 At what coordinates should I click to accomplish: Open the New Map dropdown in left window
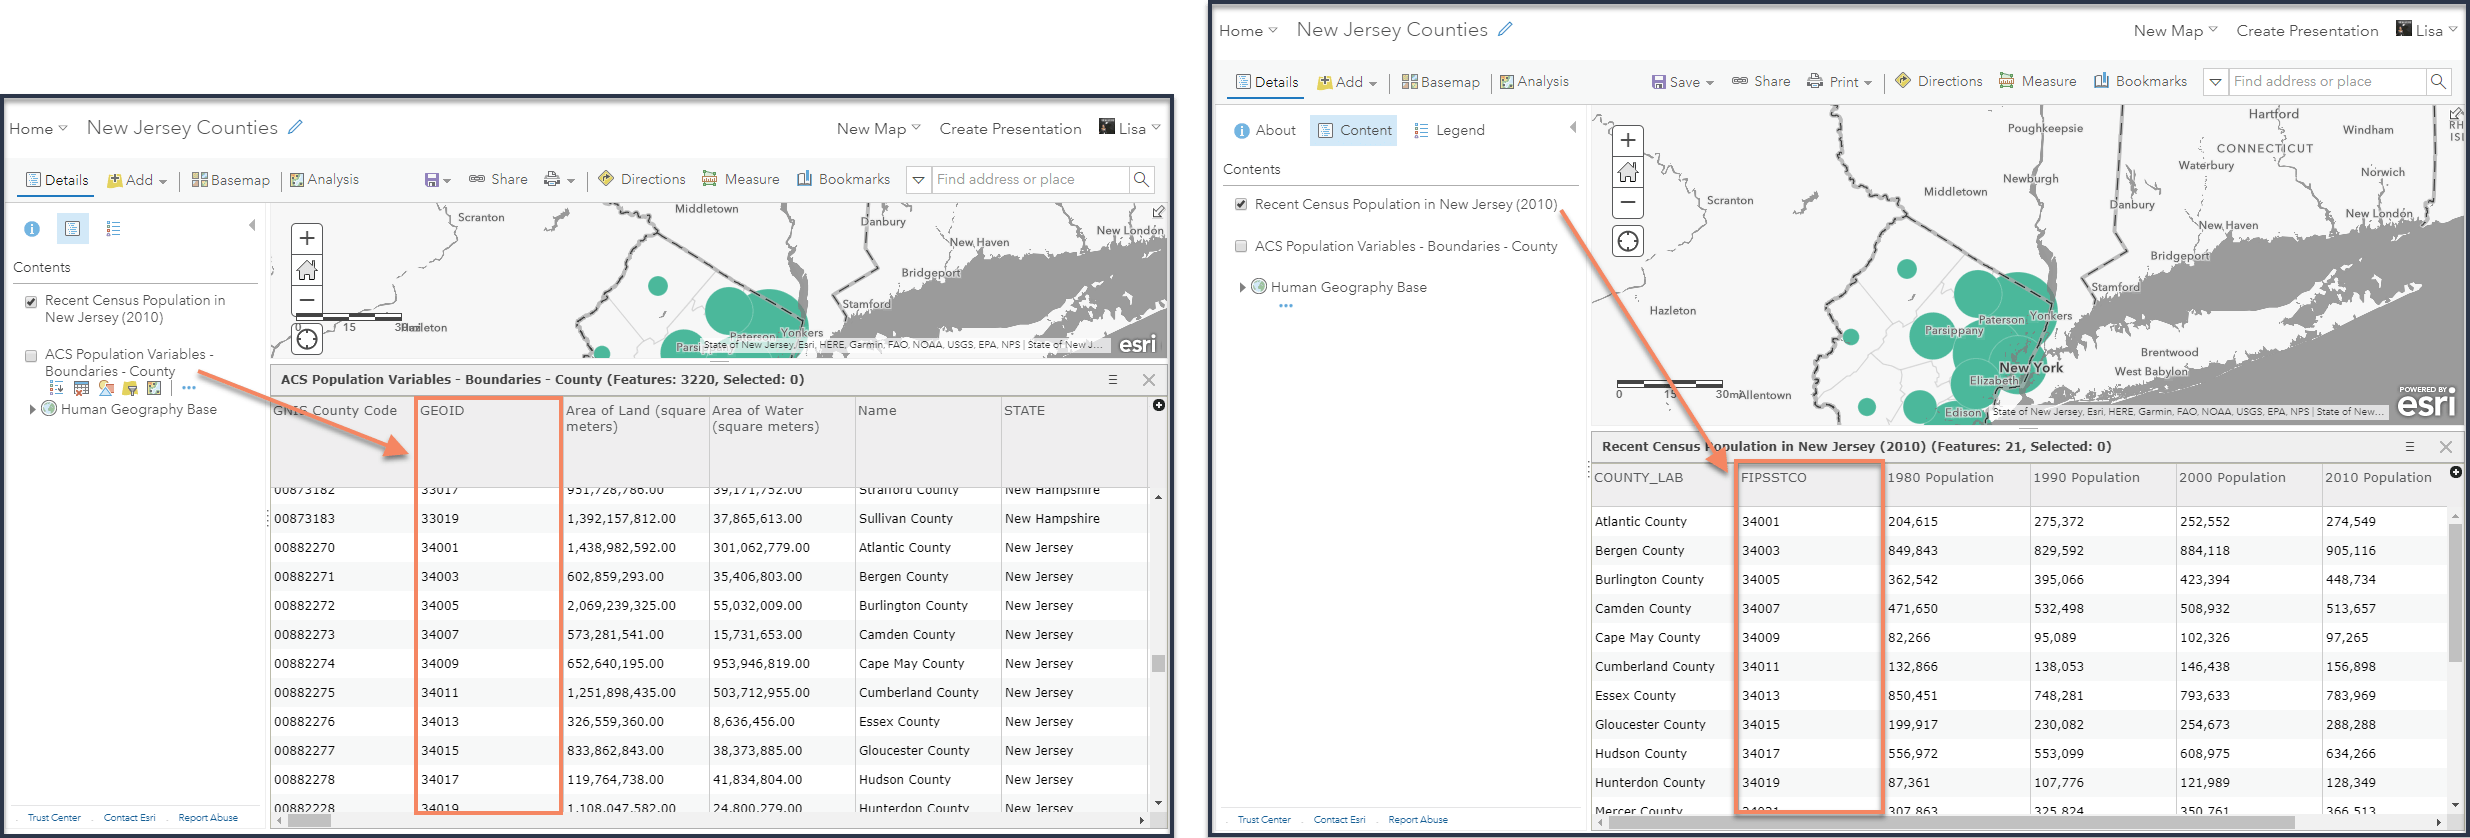click(x=879, y=129)
